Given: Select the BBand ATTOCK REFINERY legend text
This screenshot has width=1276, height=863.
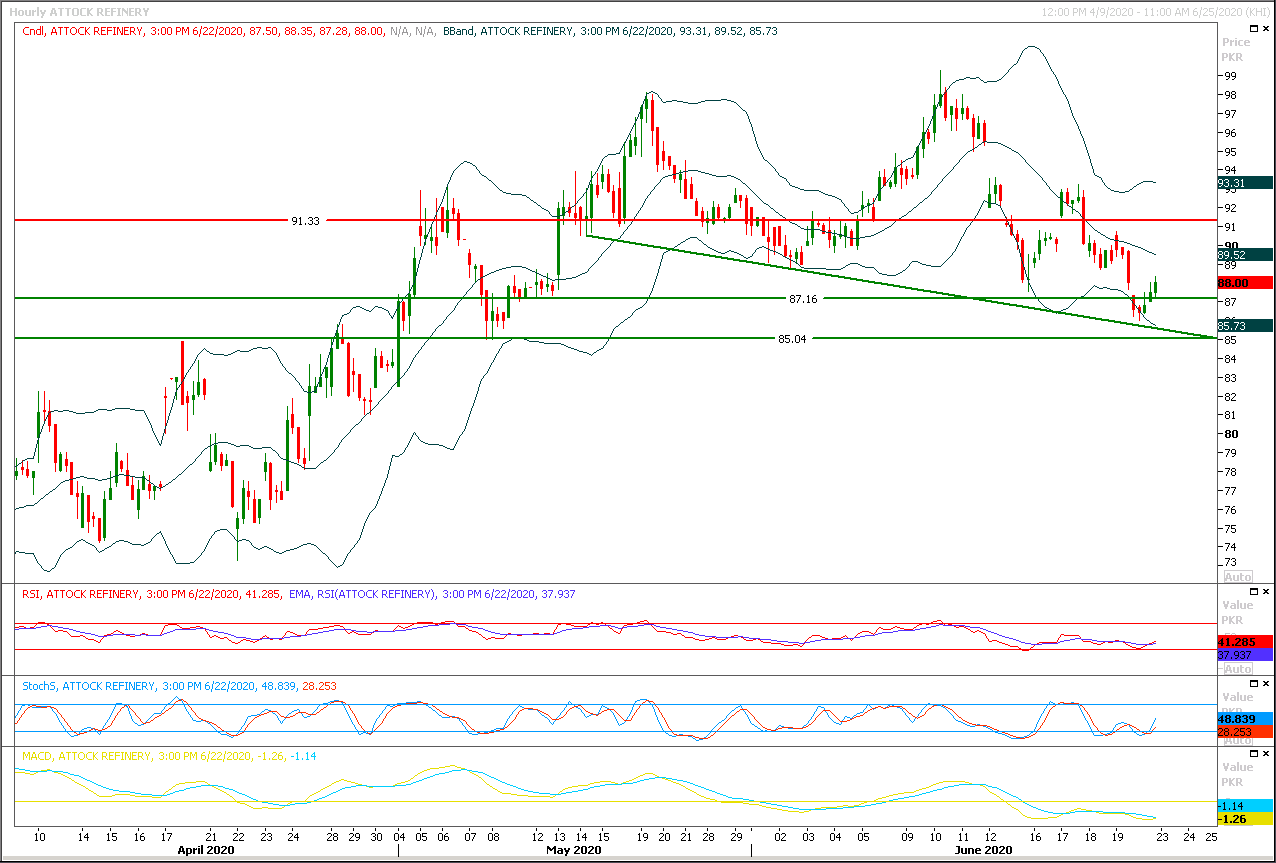Looking at the screenshot, I should (x=611, y=31).
